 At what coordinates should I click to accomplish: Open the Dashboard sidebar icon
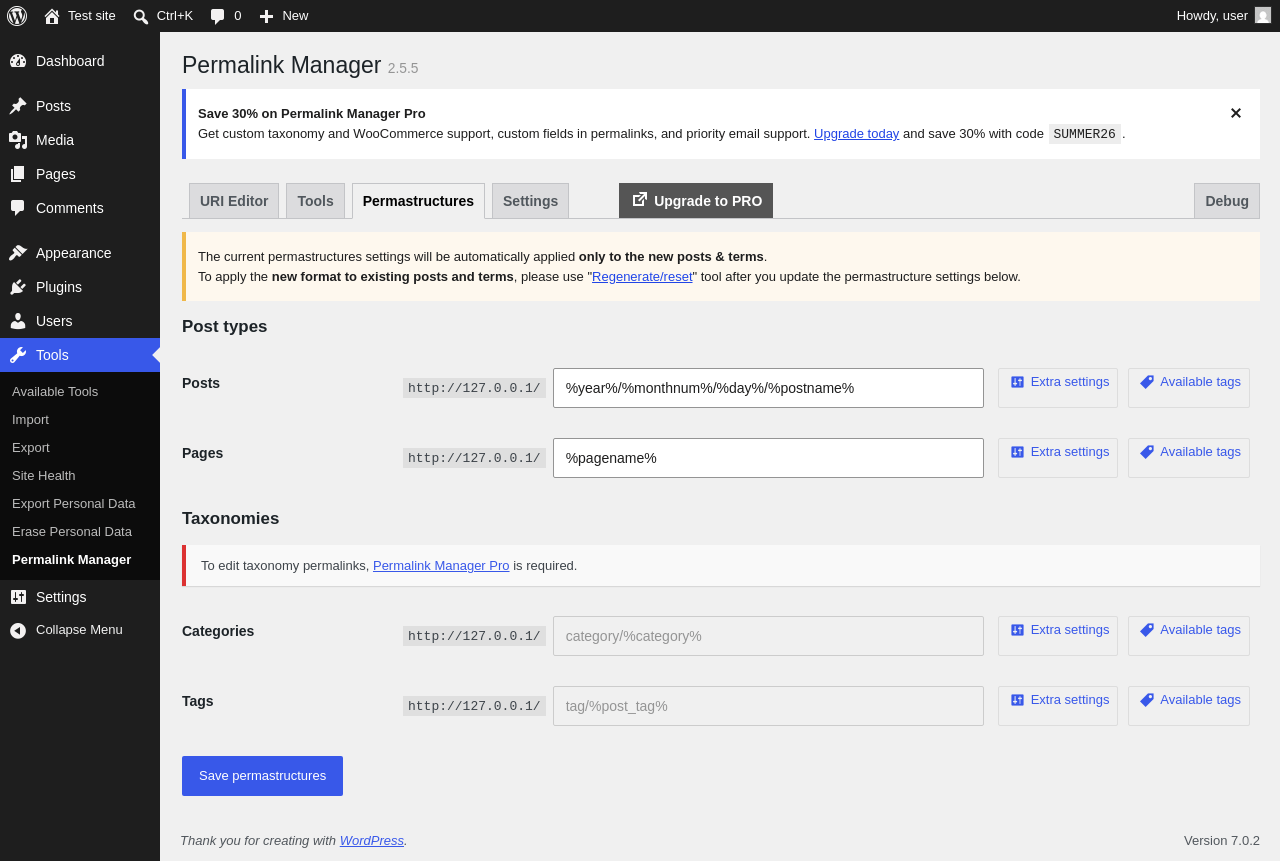[x=18, y=61]
